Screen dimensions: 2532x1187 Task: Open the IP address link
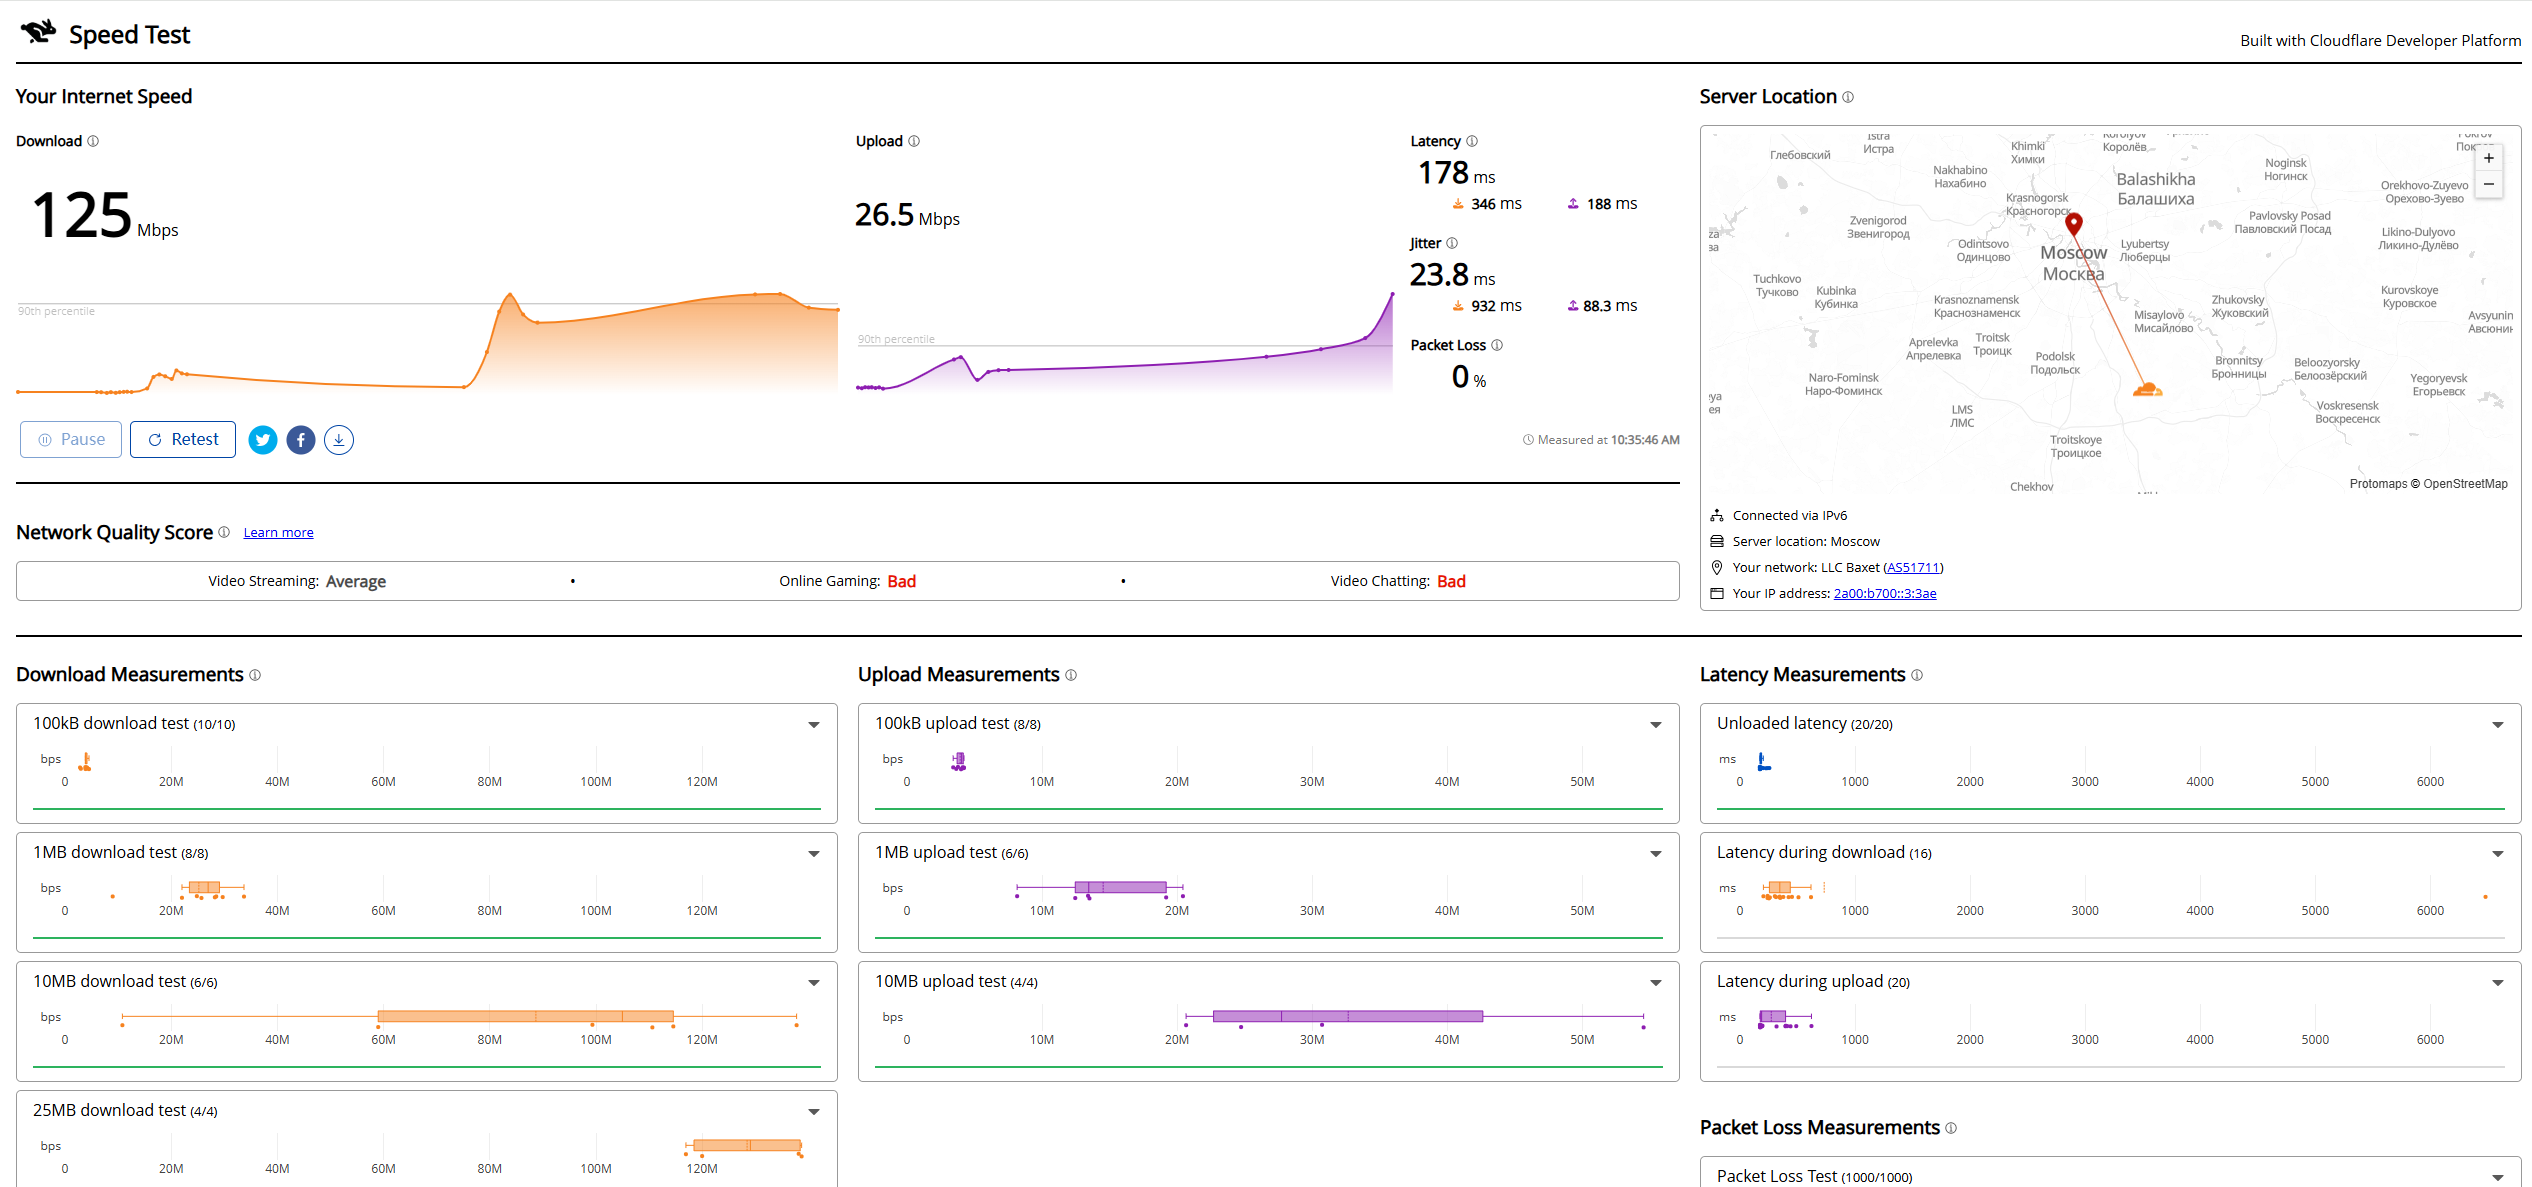1885,594
